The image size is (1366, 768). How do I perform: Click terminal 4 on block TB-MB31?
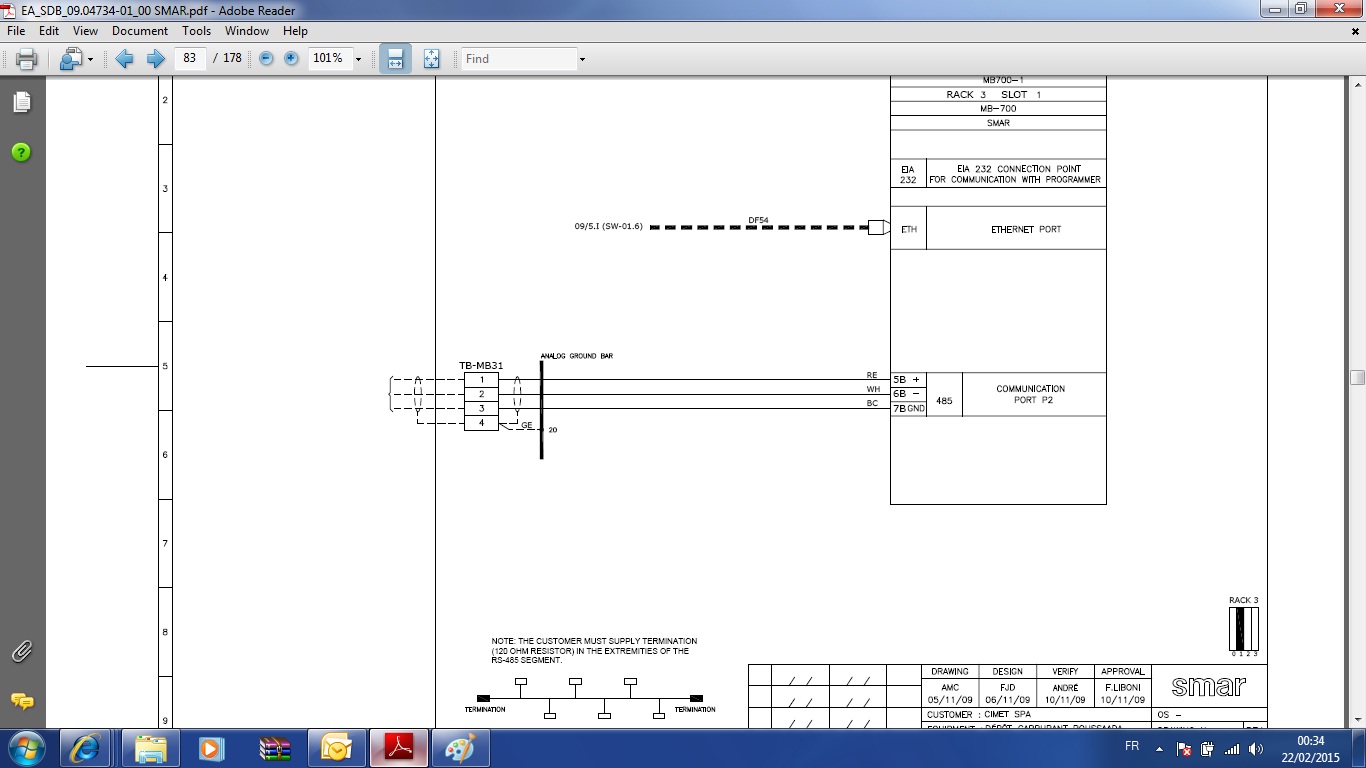(481, 423)
